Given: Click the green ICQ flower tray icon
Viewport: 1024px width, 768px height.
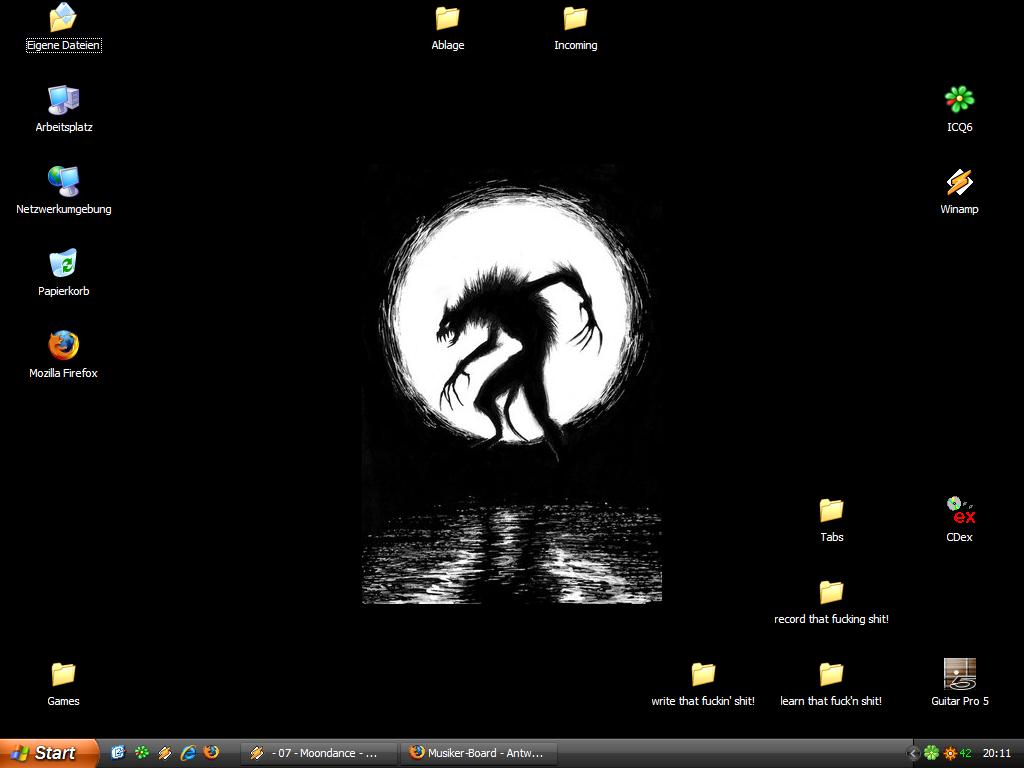Looking at the screenshot, I should (931, 753).
